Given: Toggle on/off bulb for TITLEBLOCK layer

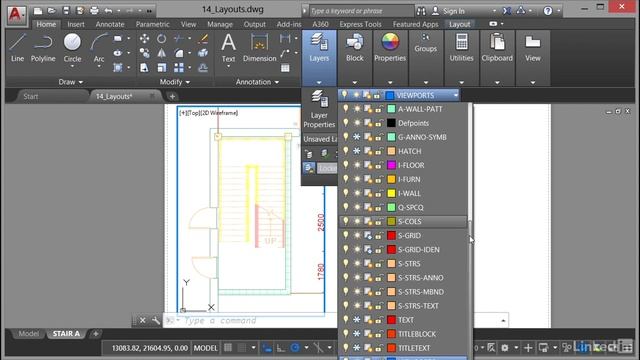Looking at the screenshot, I should pos(346,334).
